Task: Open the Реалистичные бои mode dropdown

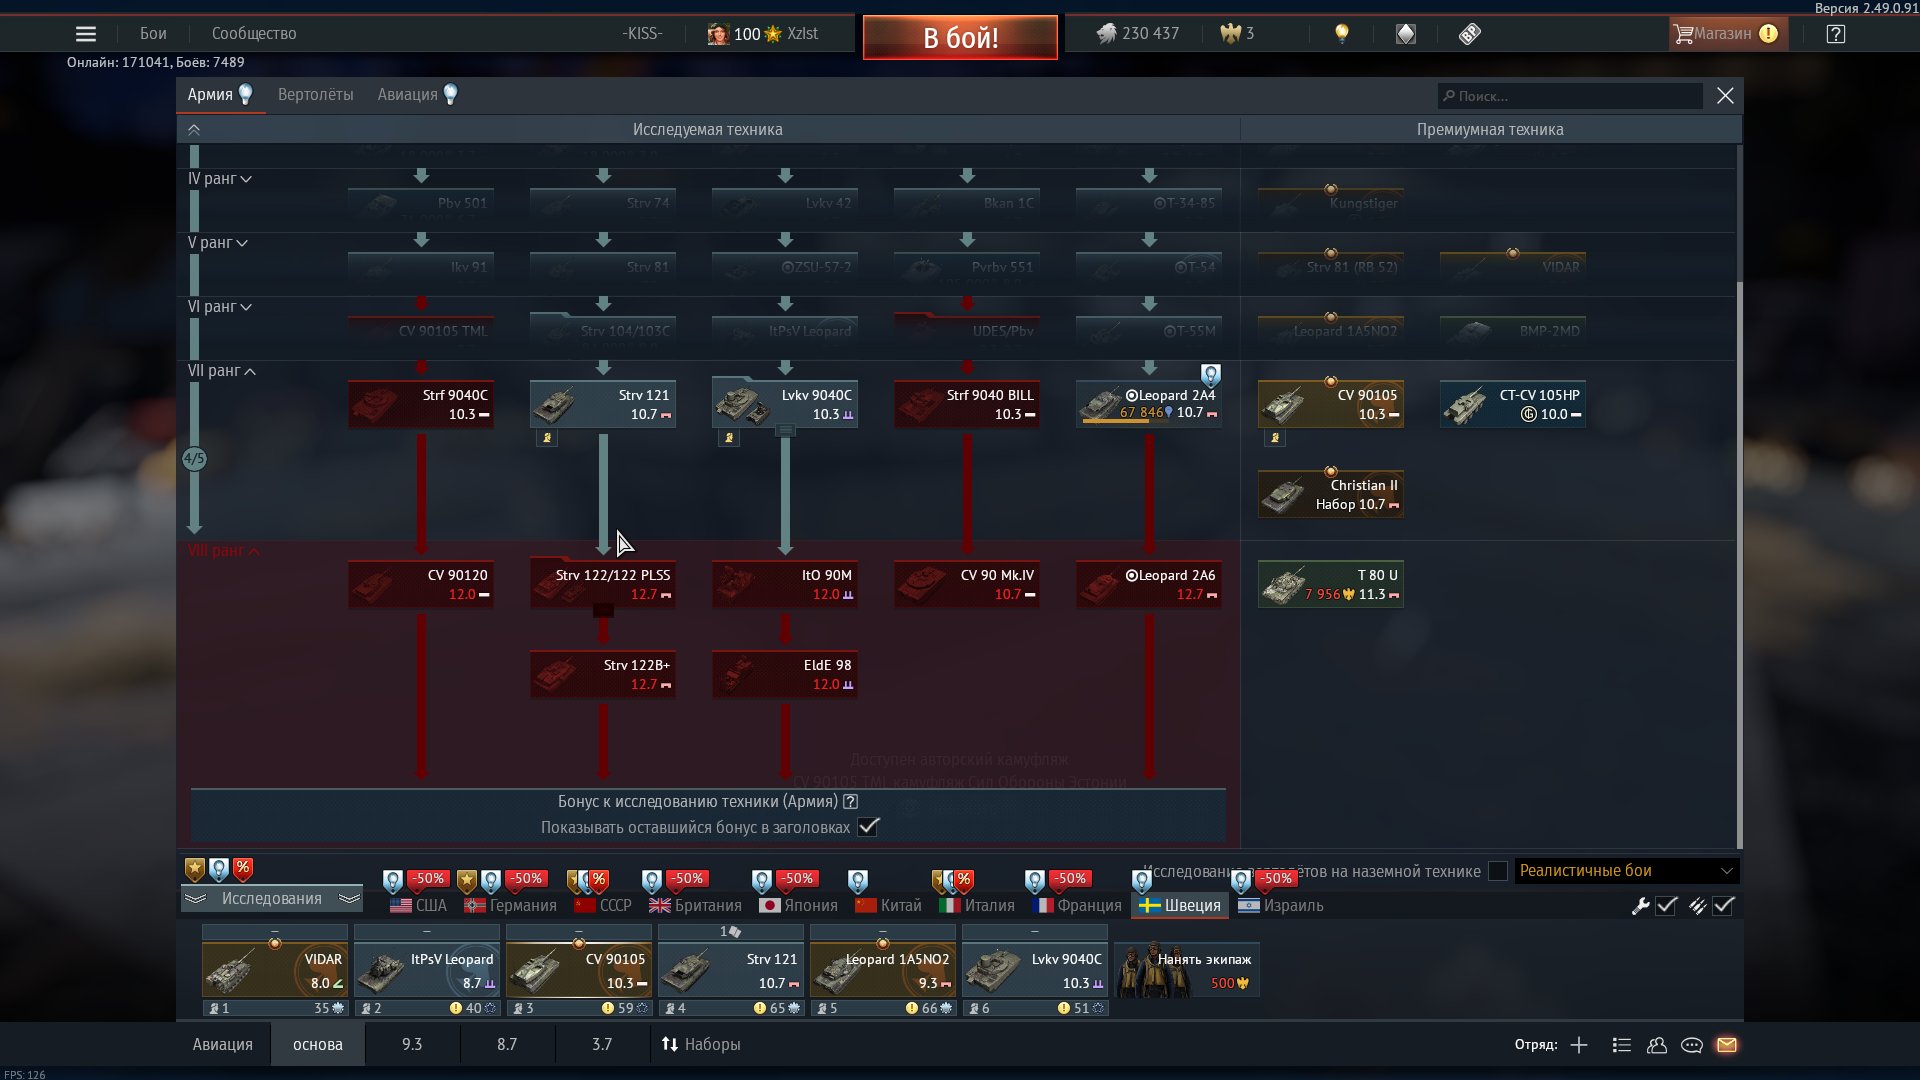Action: (1626, 871)
